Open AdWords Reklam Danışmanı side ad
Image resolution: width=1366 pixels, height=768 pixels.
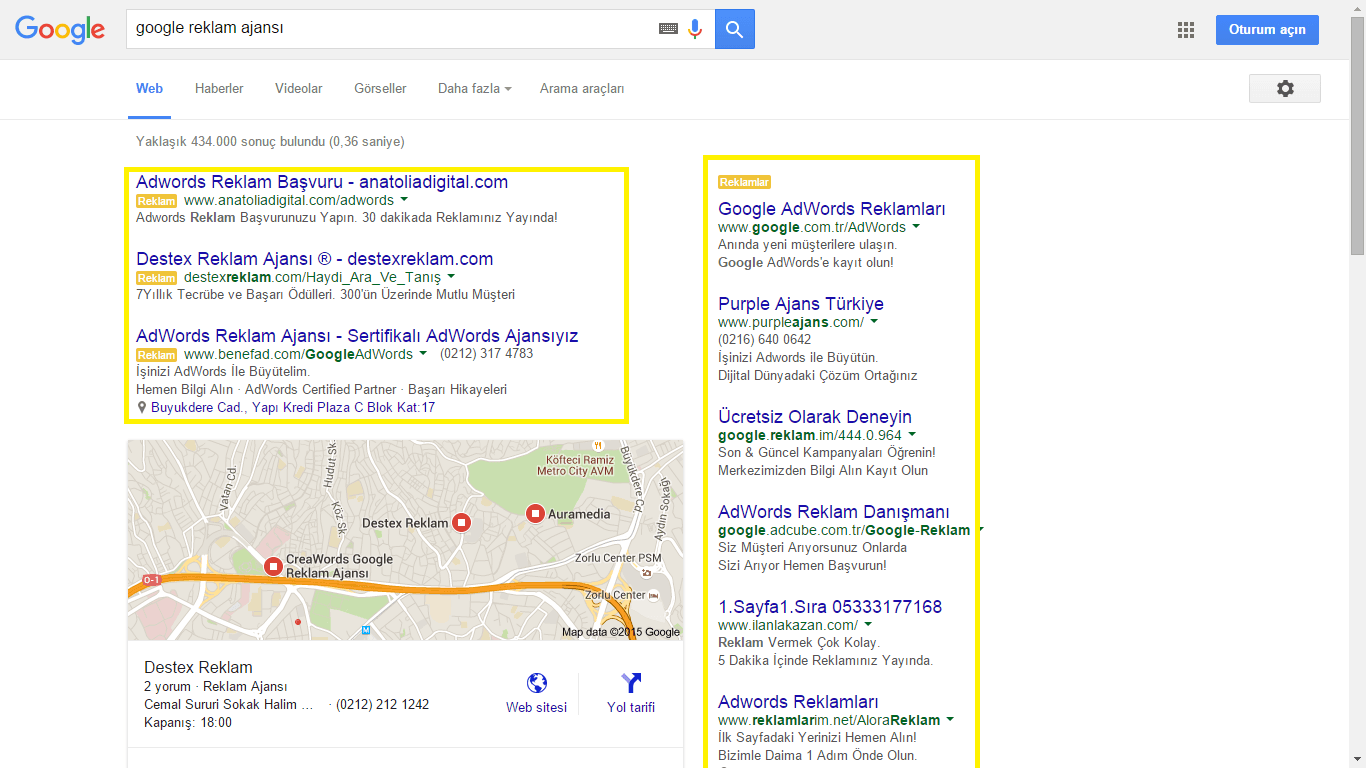click(x=834, y=512)
